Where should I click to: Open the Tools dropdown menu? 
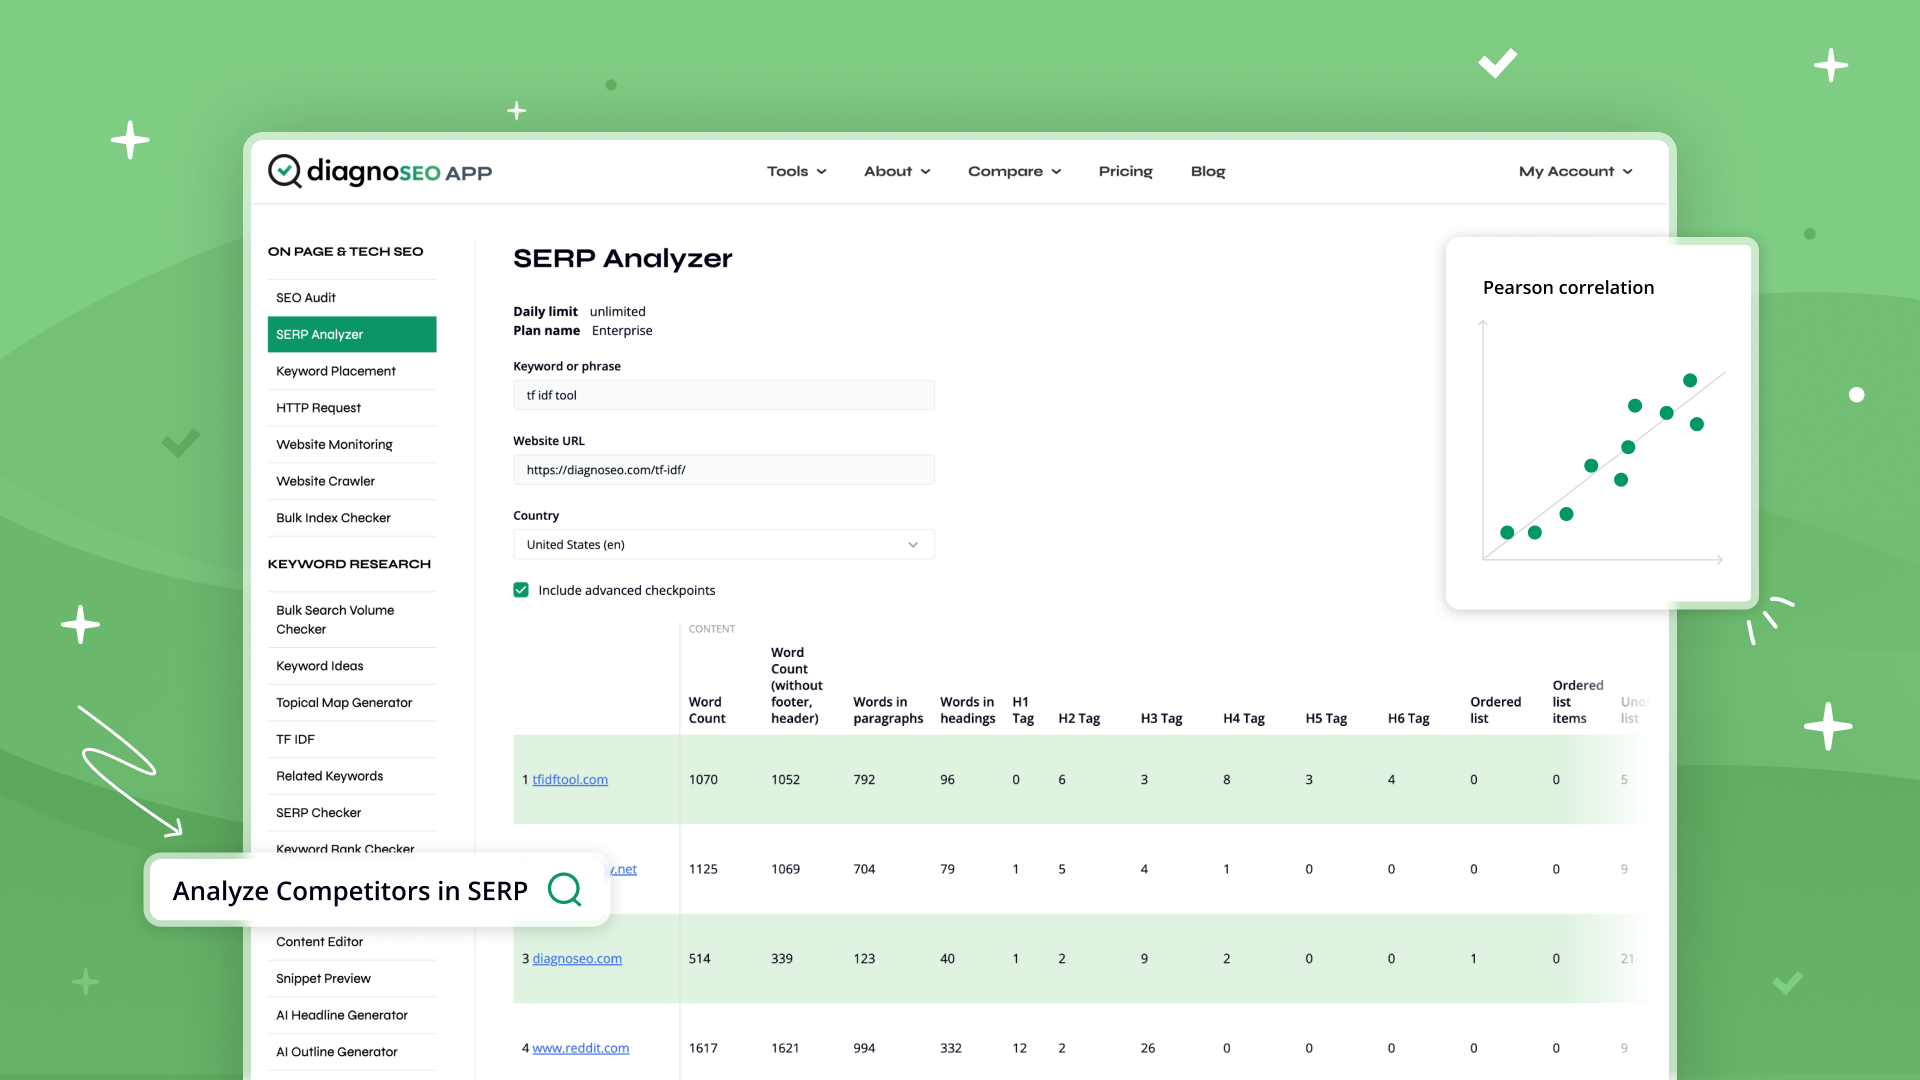(x=797, y=171)
